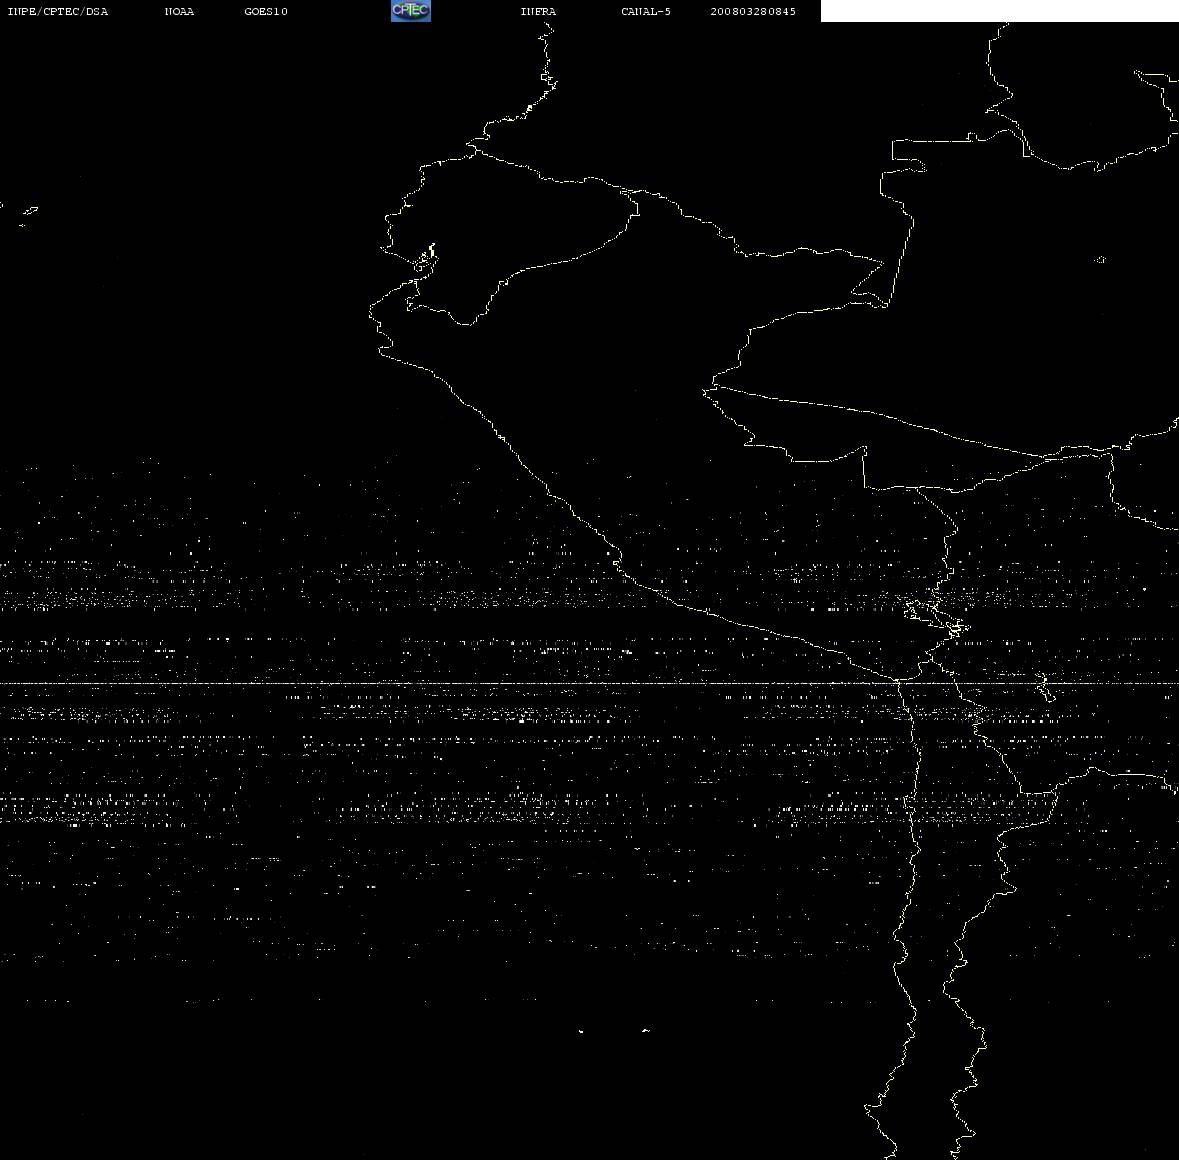
Task: Click the 200803280845 timestamp text
Action: pos(753,11)
